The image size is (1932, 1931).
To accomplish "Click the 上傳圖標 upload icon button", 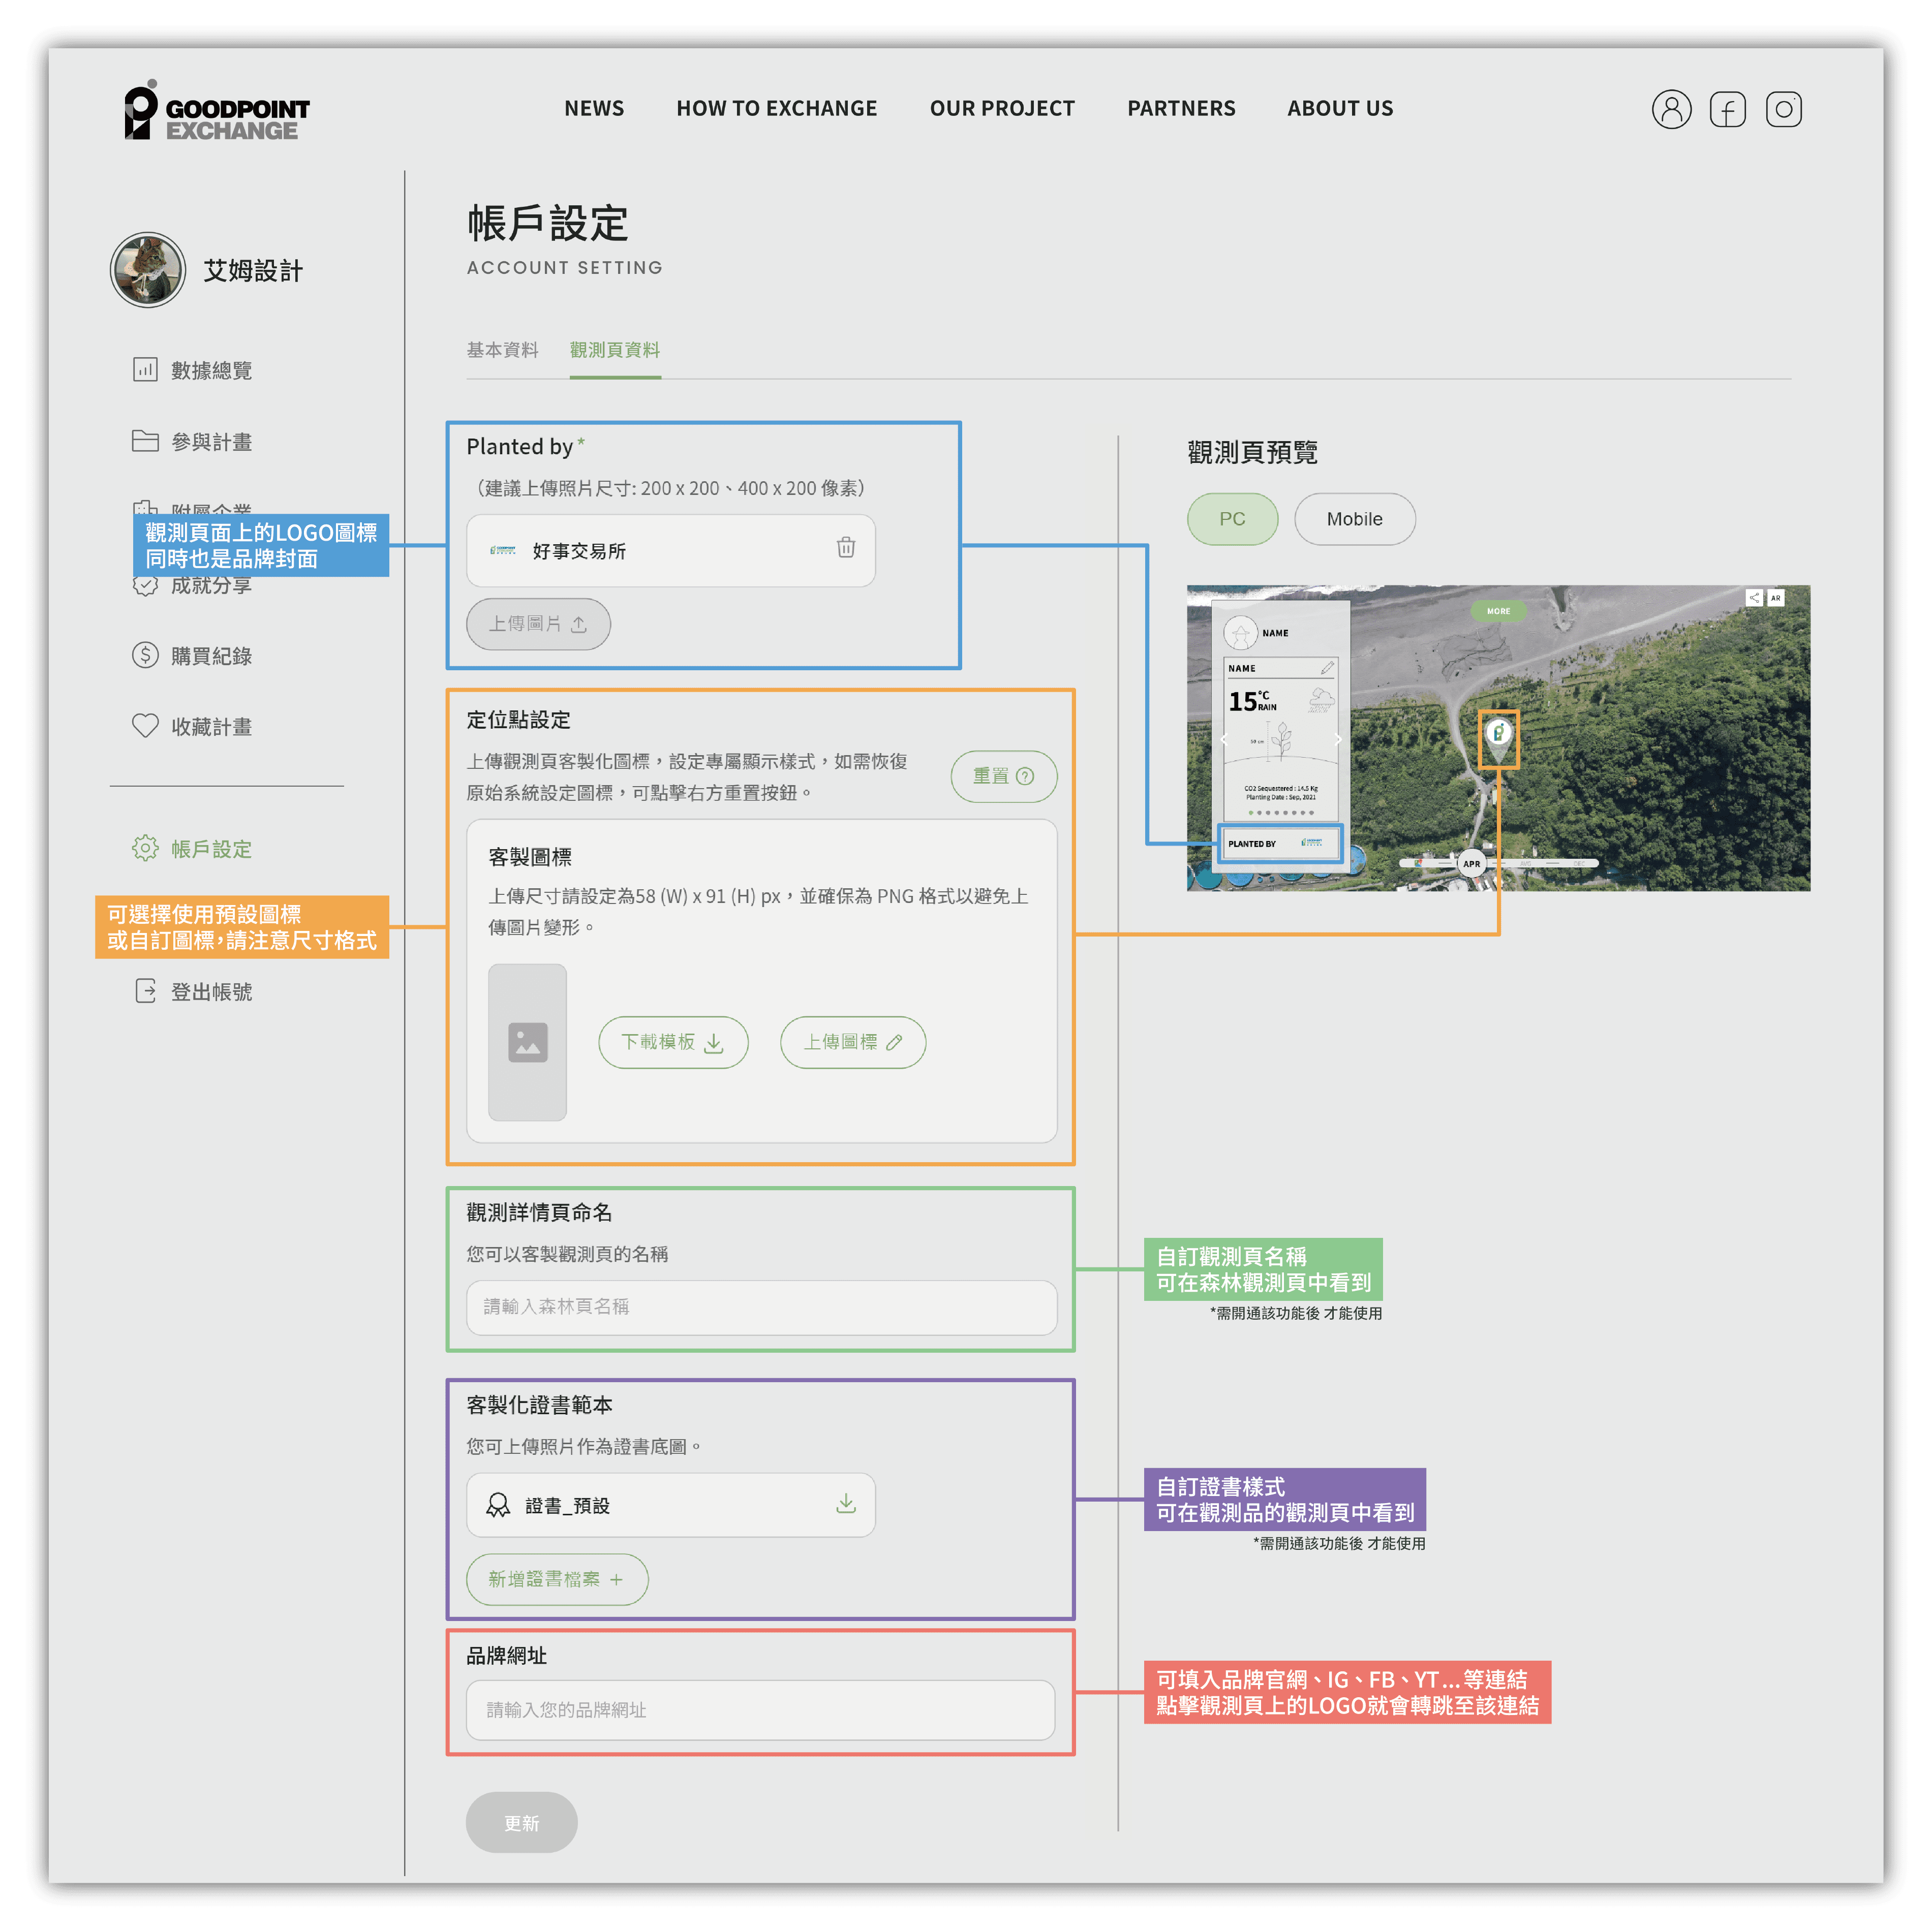I will coord(853,1042).
